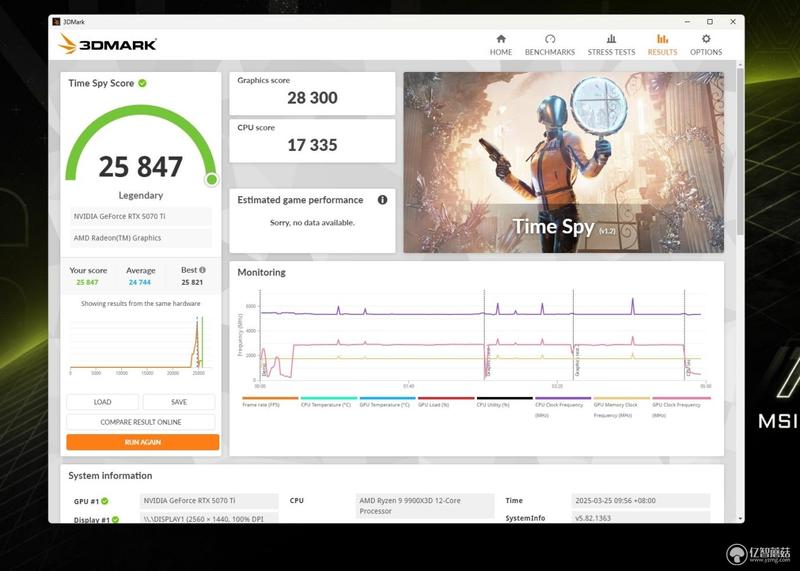Open the STRESS TESTS tab
800x571 pixels.
click(611, 45)
